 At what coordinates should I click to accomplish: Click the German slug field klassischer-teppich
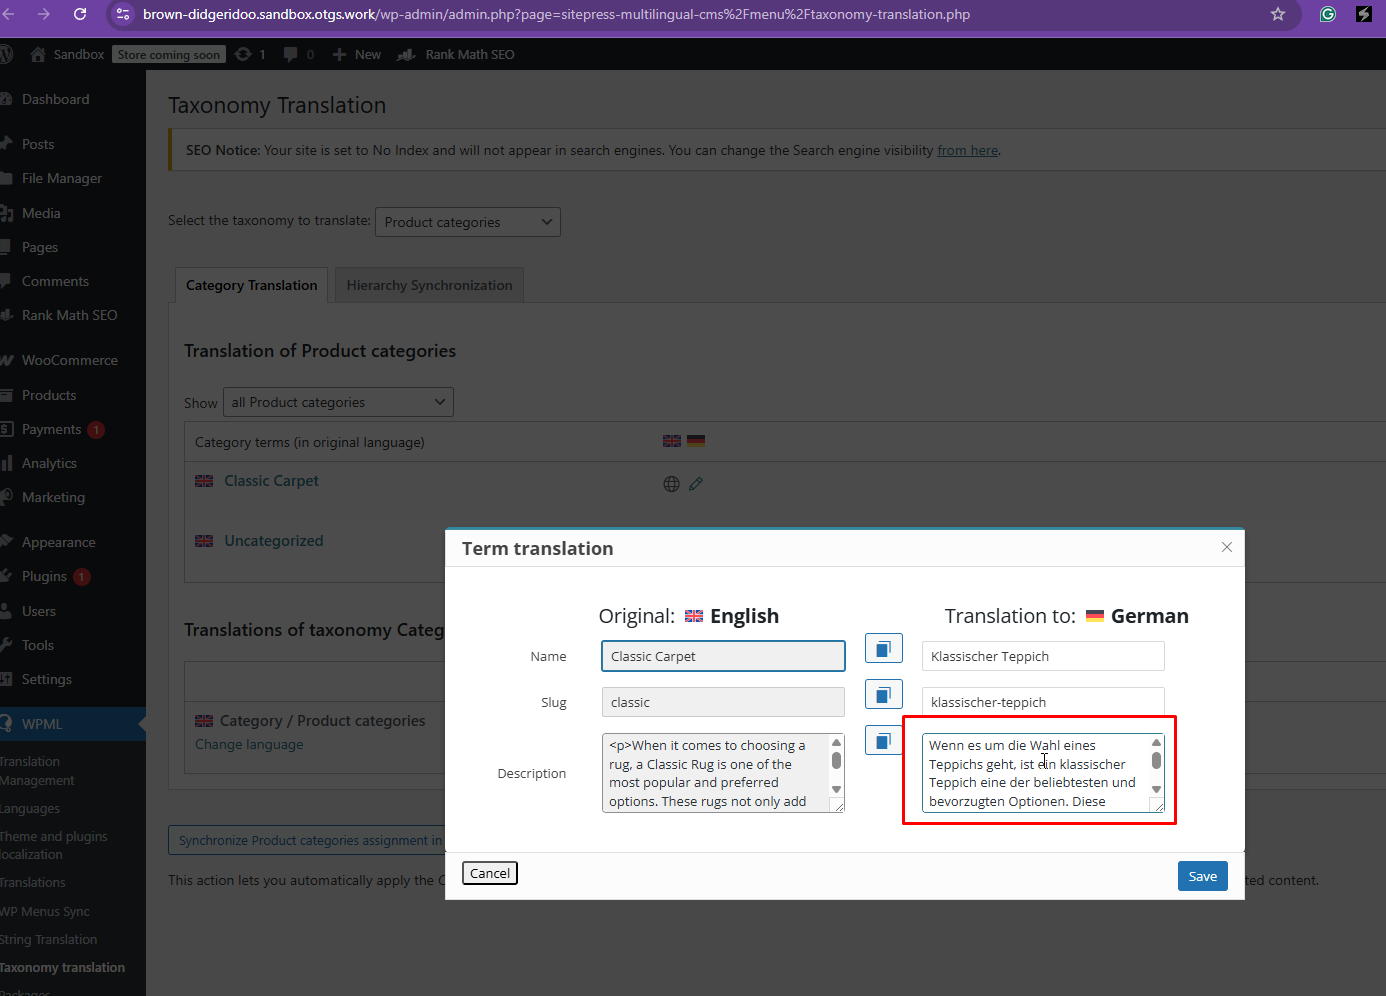[1043, 702]
